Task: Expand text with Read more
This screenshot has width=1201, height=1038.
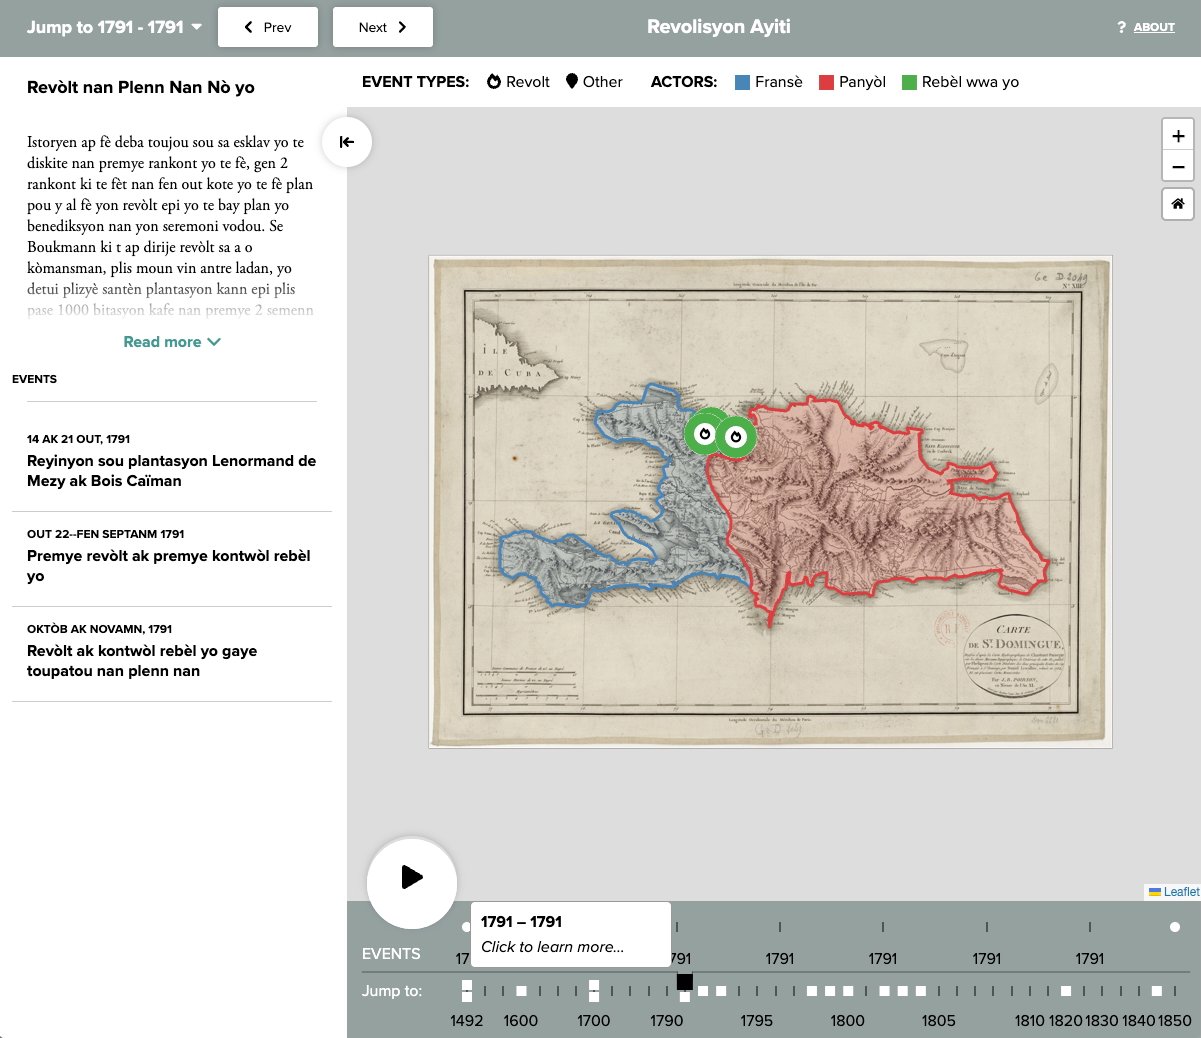Action: (x=171, y=342)
